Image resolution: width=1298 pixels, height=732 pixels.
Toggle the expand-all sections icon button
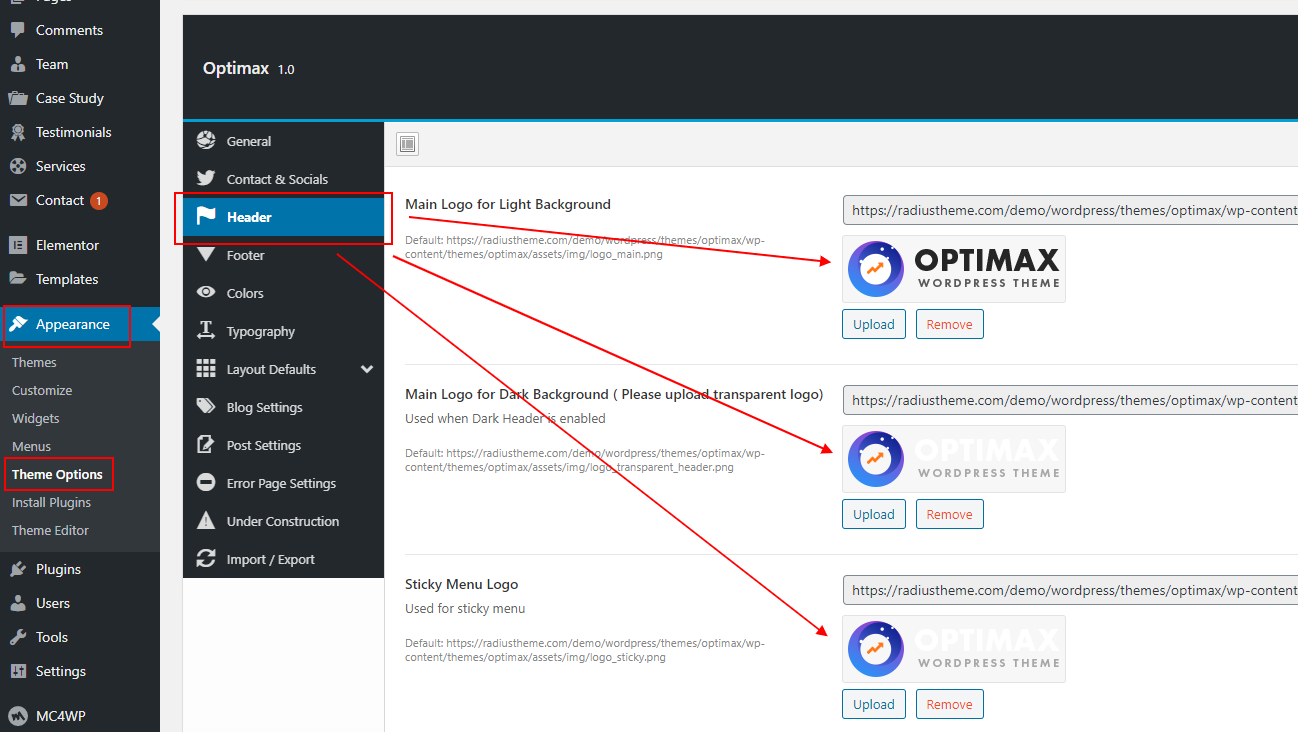(407, 144)
